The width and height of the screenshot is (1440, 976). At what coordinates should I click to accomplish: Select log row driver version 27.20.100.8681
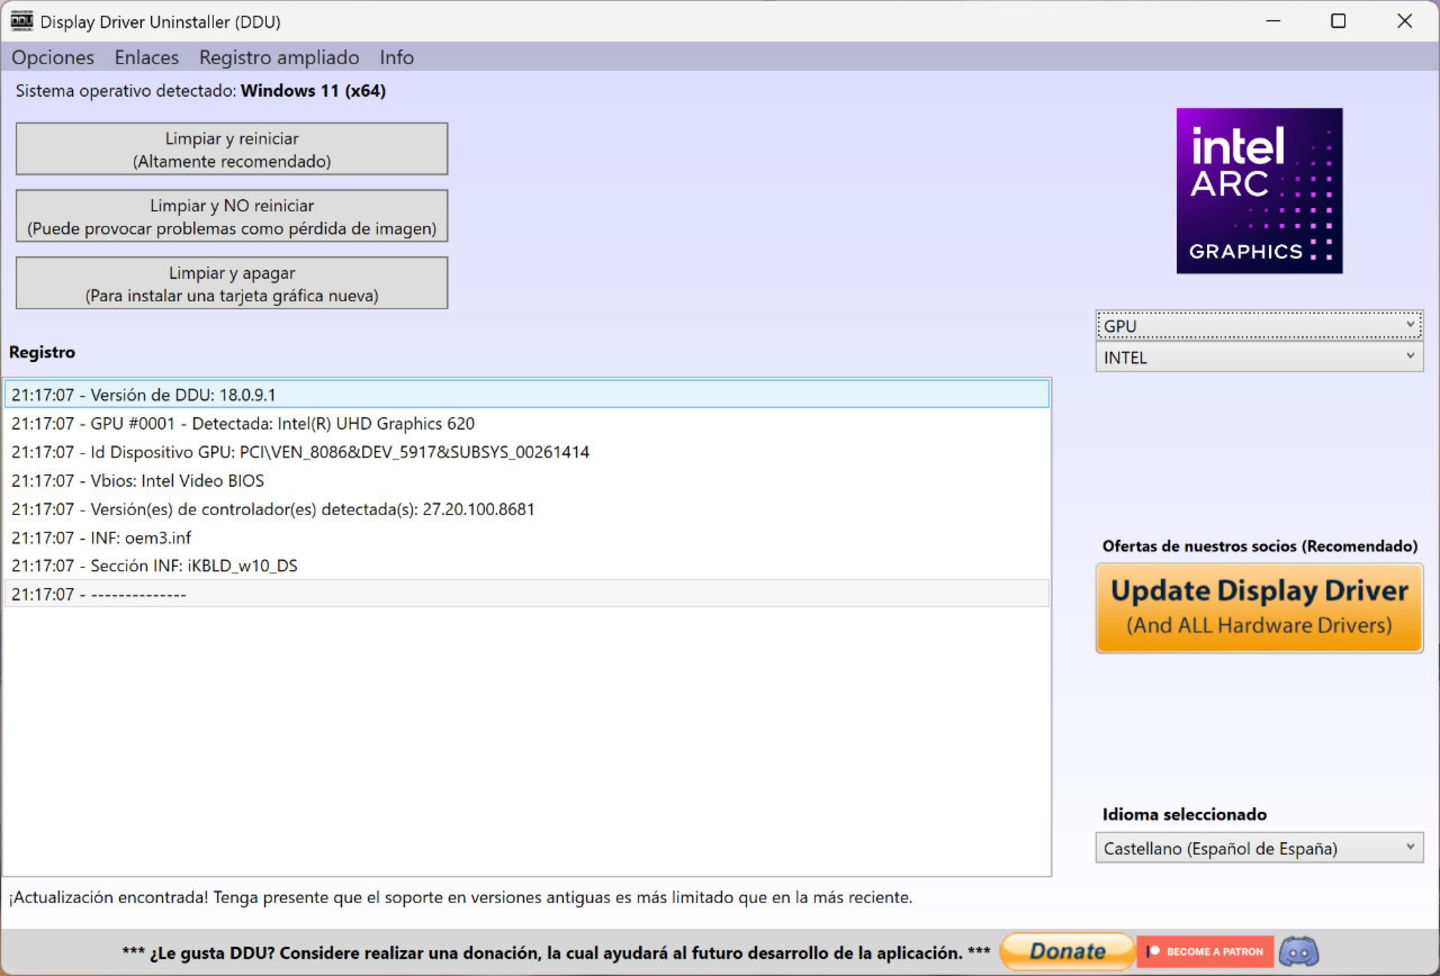click(527, 509)
